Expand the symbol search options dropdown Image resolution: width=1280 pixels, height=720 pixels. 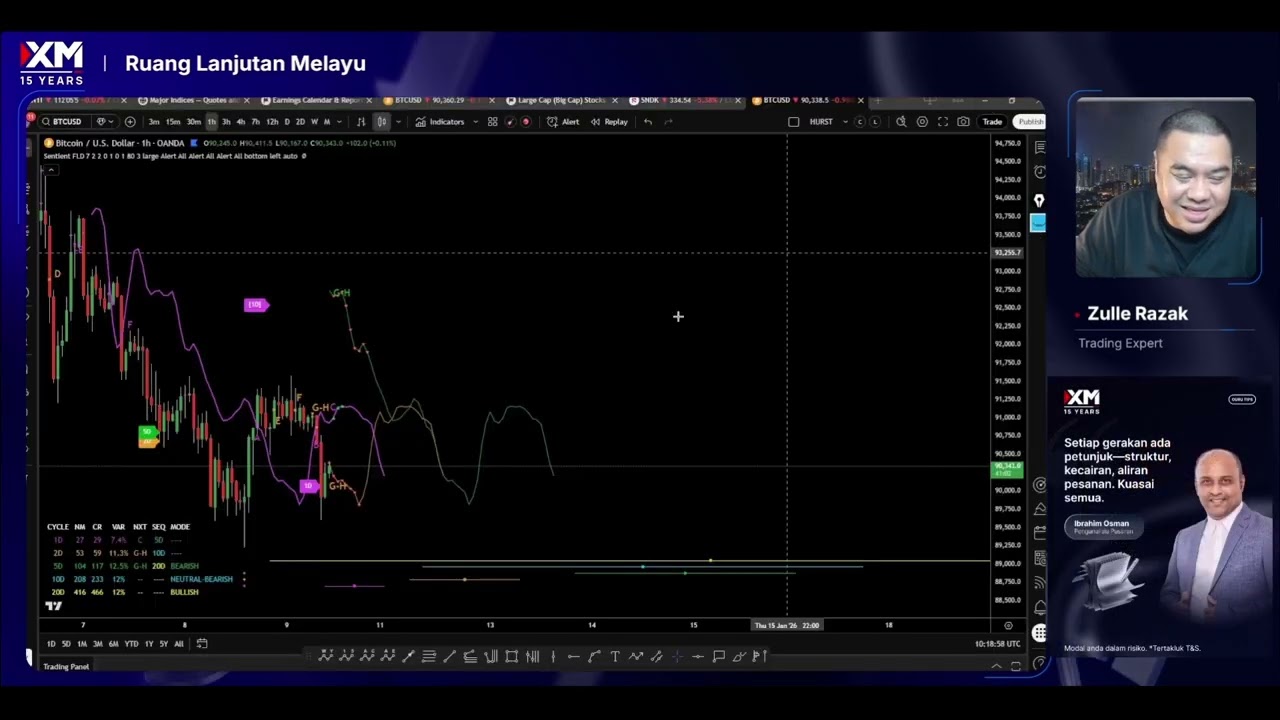(104, 122)
